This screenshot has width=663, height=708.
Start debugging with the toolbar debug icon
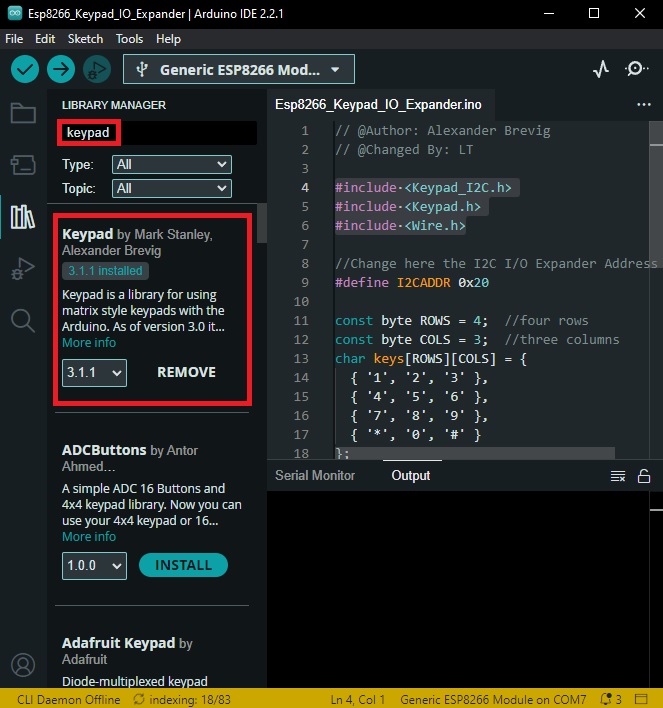click(97, 69)
